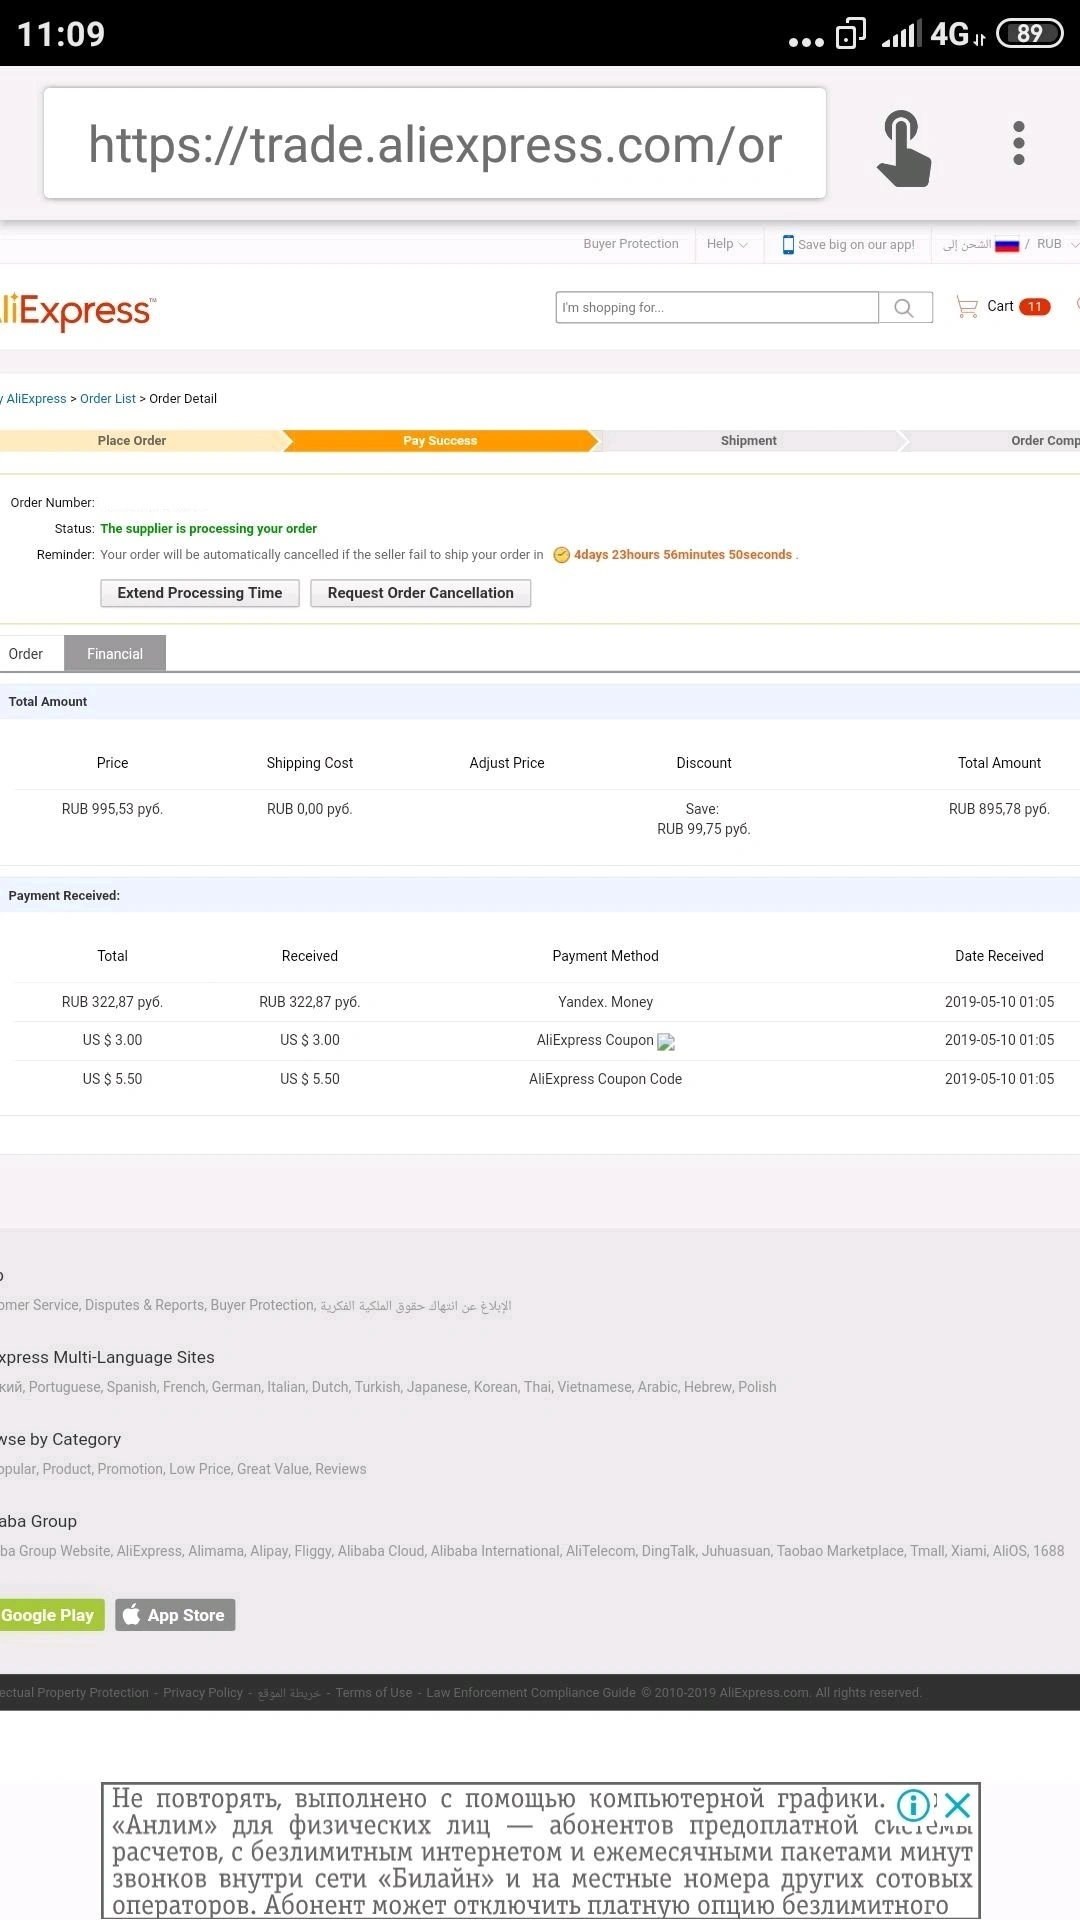Image resolution: width=1080 pixels, height=1920 pixels.
Task: Select the AliExpress Coupon Code row text
Action: point(606,1079)
